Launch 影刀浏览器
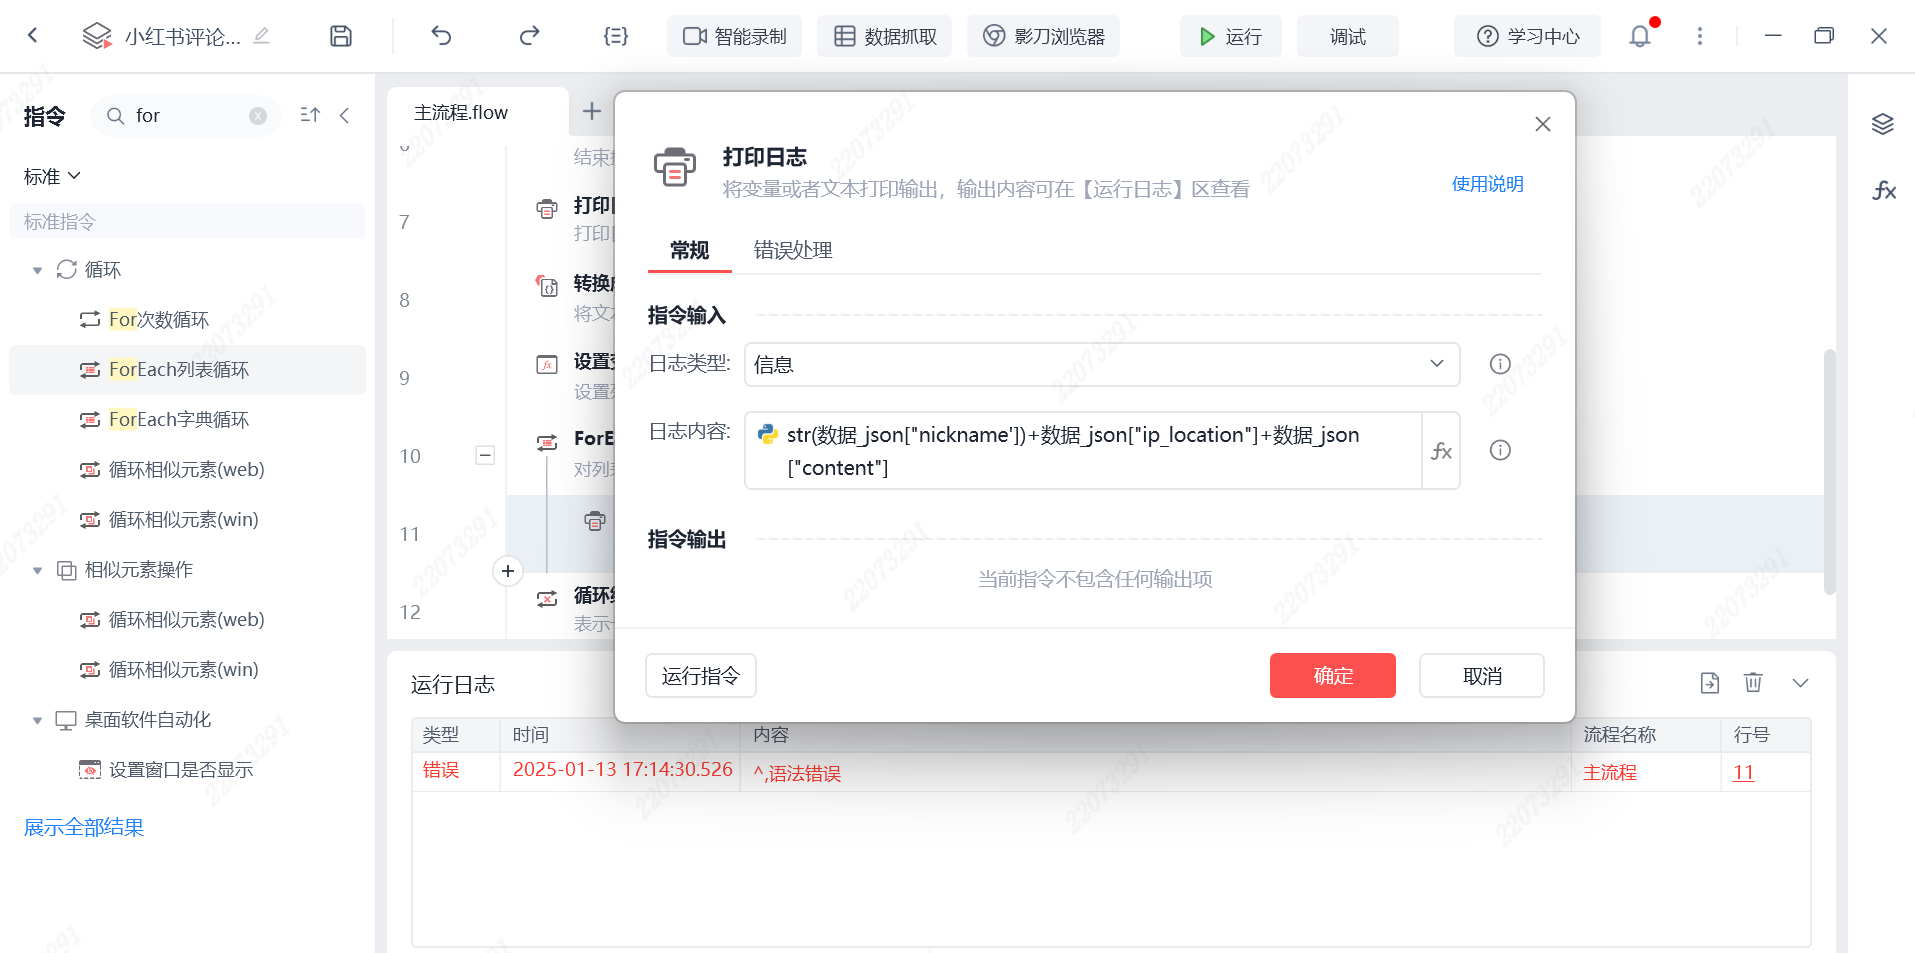Image resolution: width=1915 pixels, height=953 pixels. 1044,36
